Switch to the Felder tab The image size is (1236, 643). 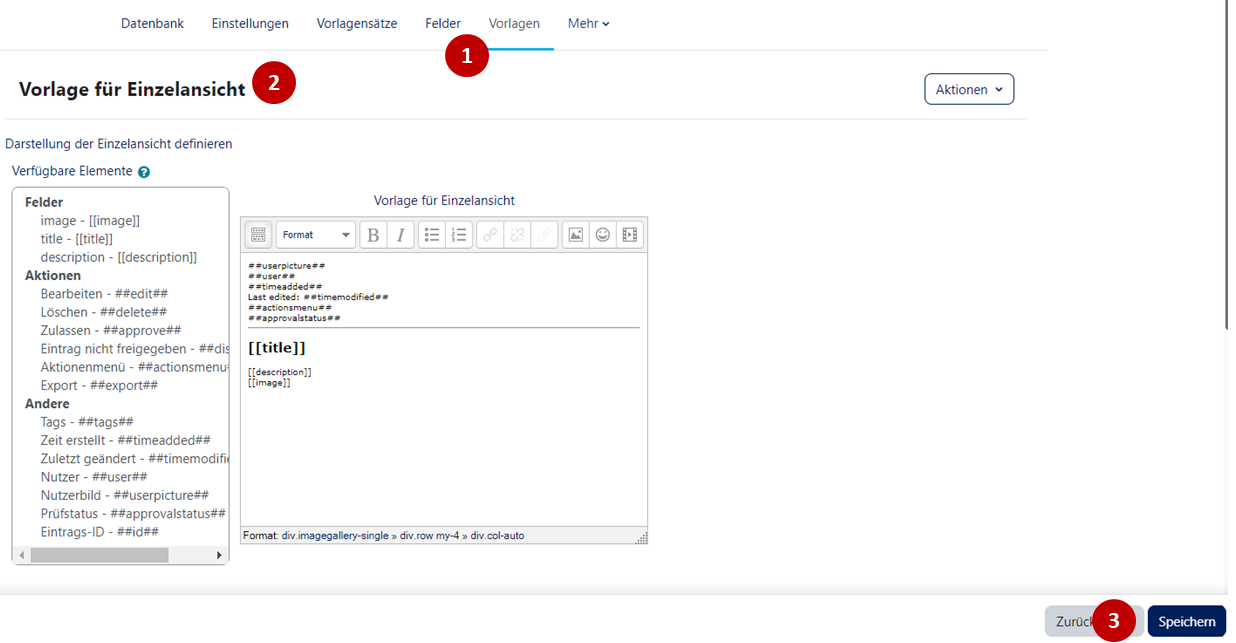click(x=443, y=23)
